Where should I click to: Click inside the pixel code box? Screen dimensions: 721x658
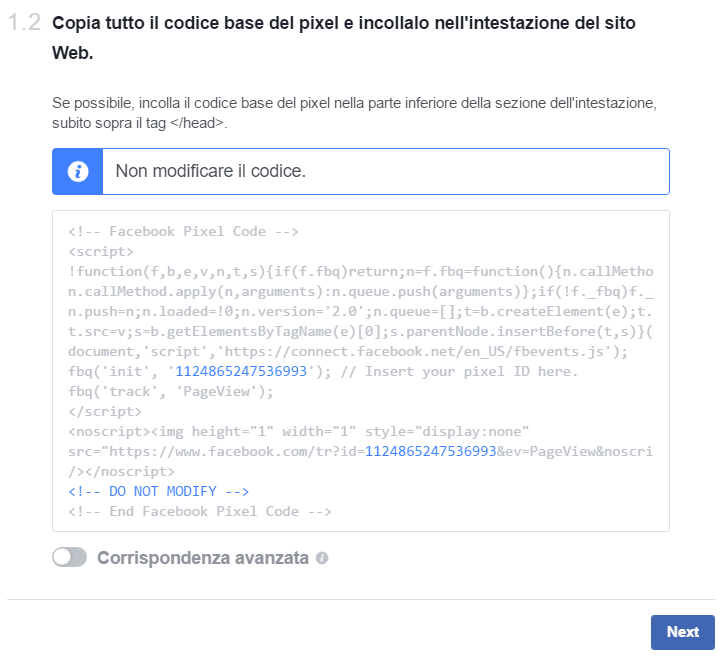point(361,371)
